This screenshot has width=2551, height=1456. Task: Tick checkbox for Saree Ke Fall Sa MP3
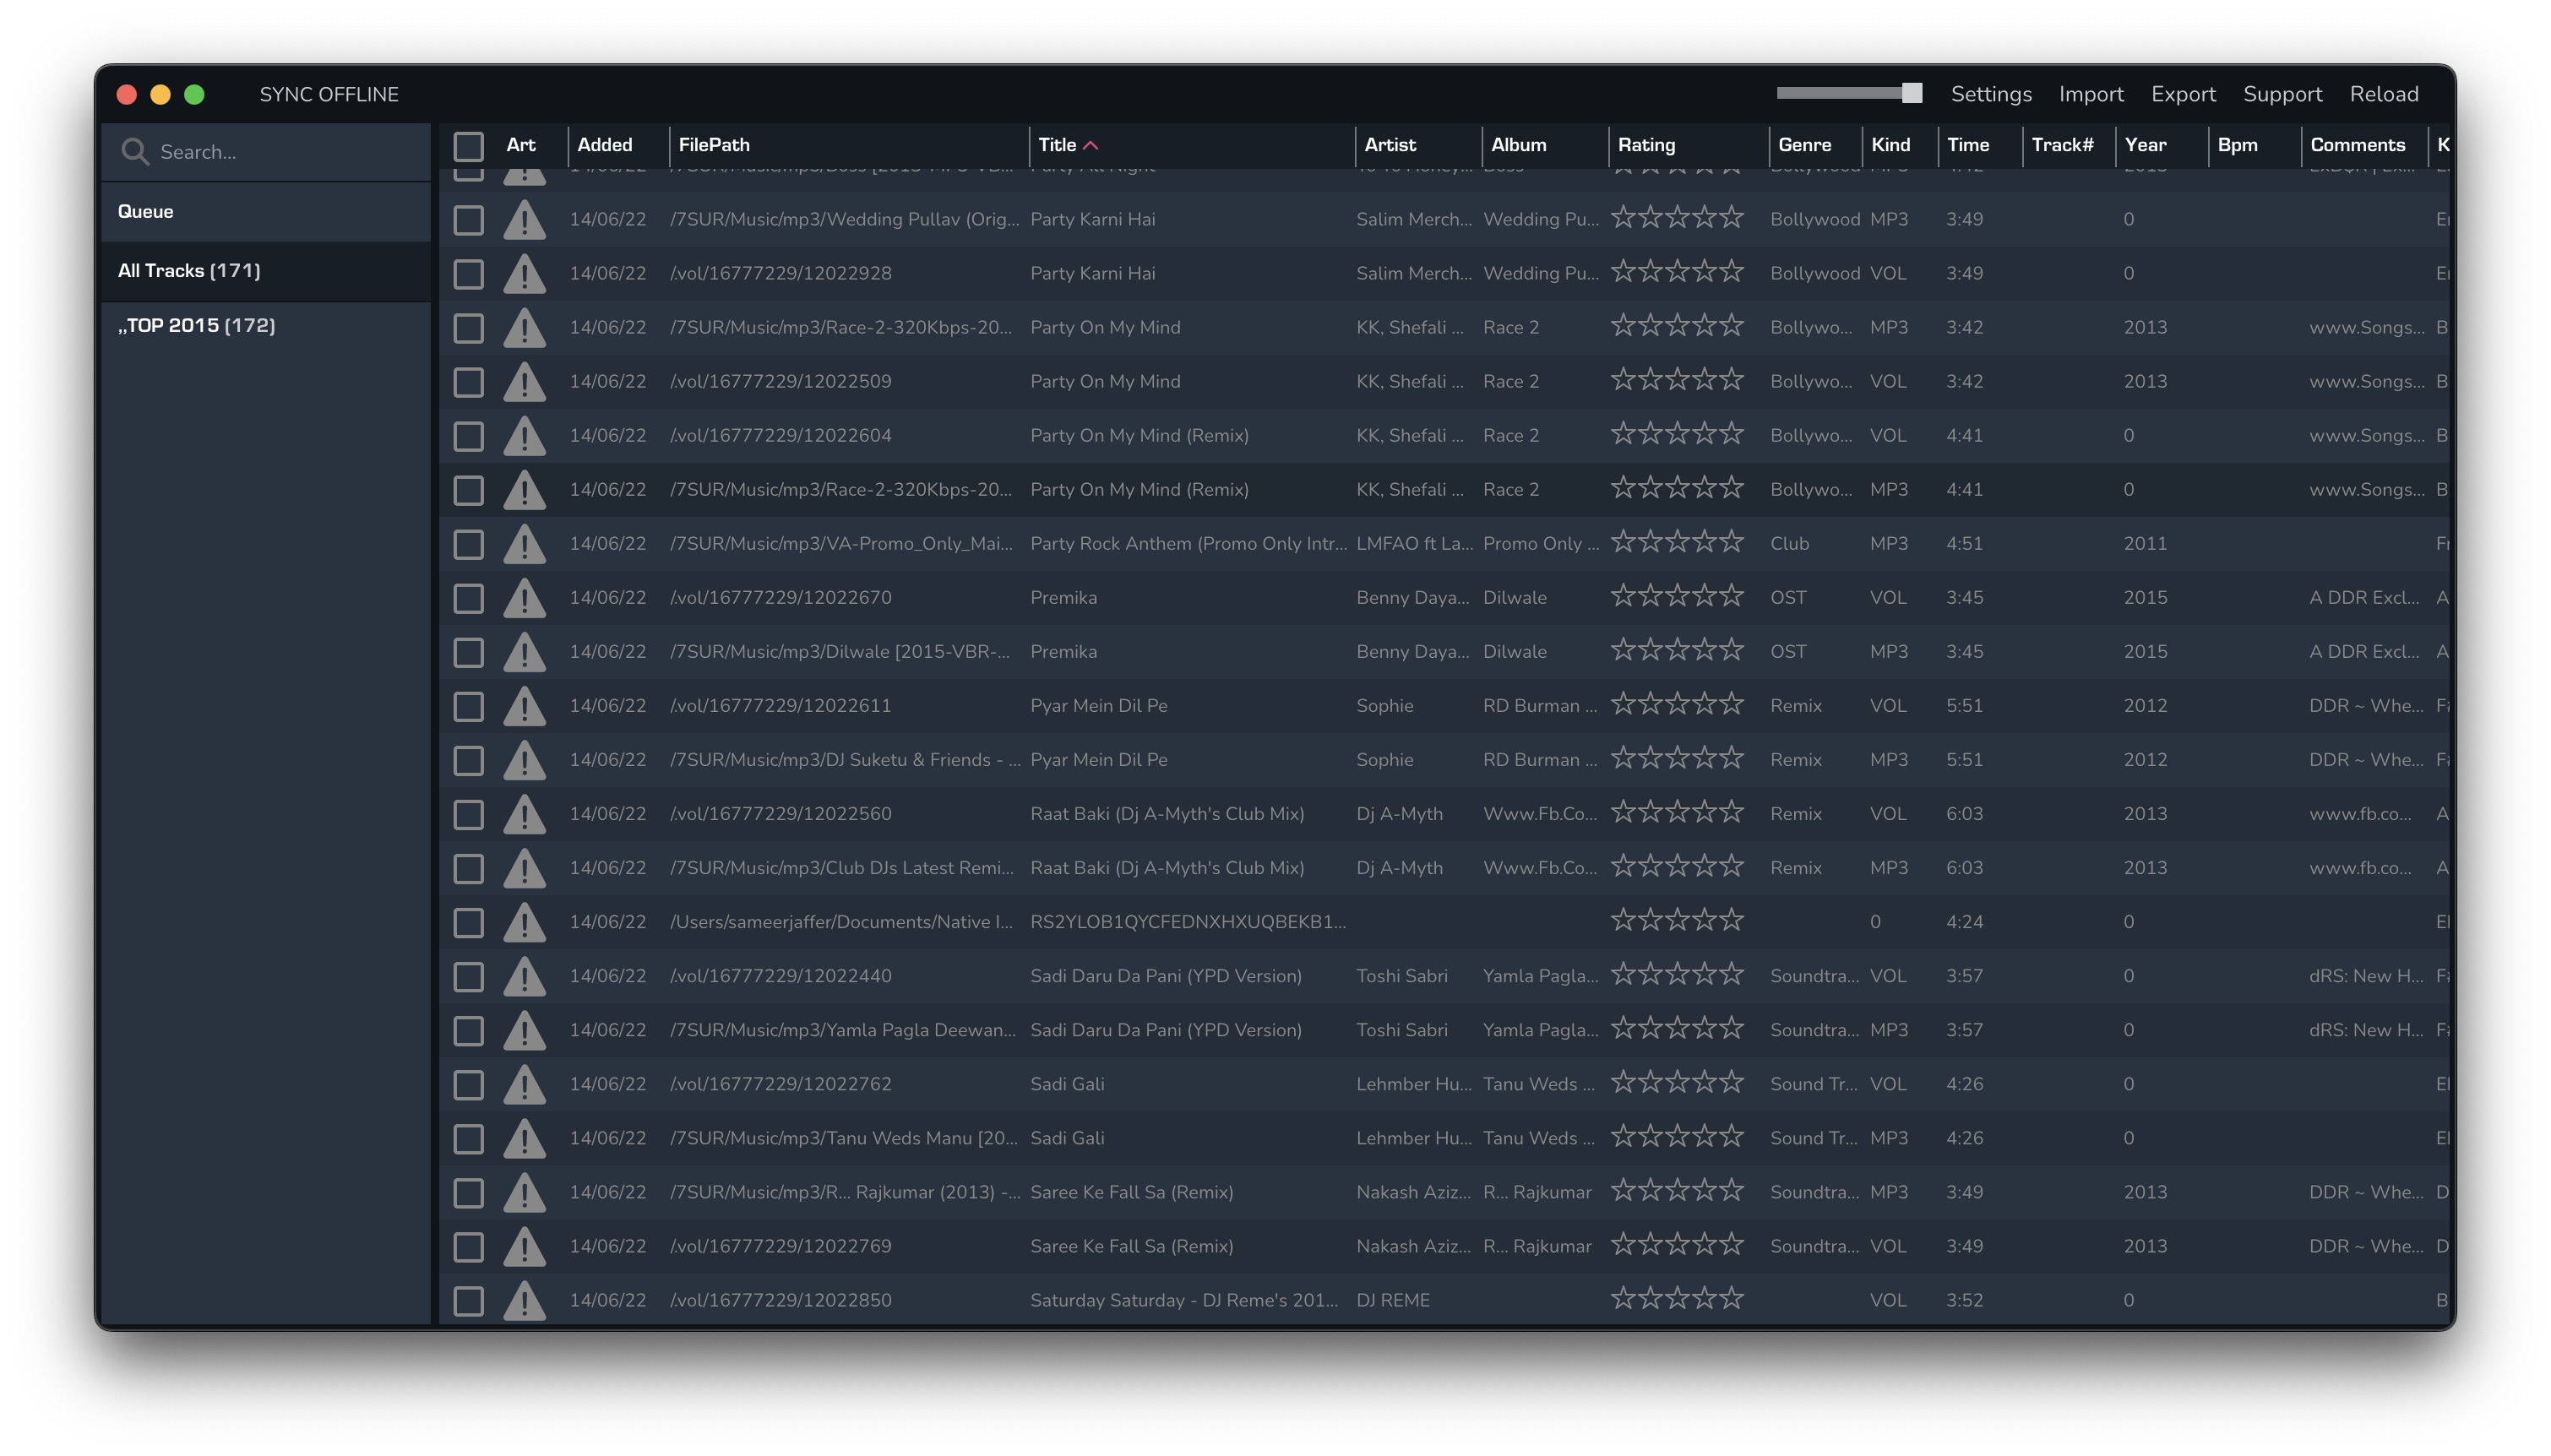[x=468, y=1192]
